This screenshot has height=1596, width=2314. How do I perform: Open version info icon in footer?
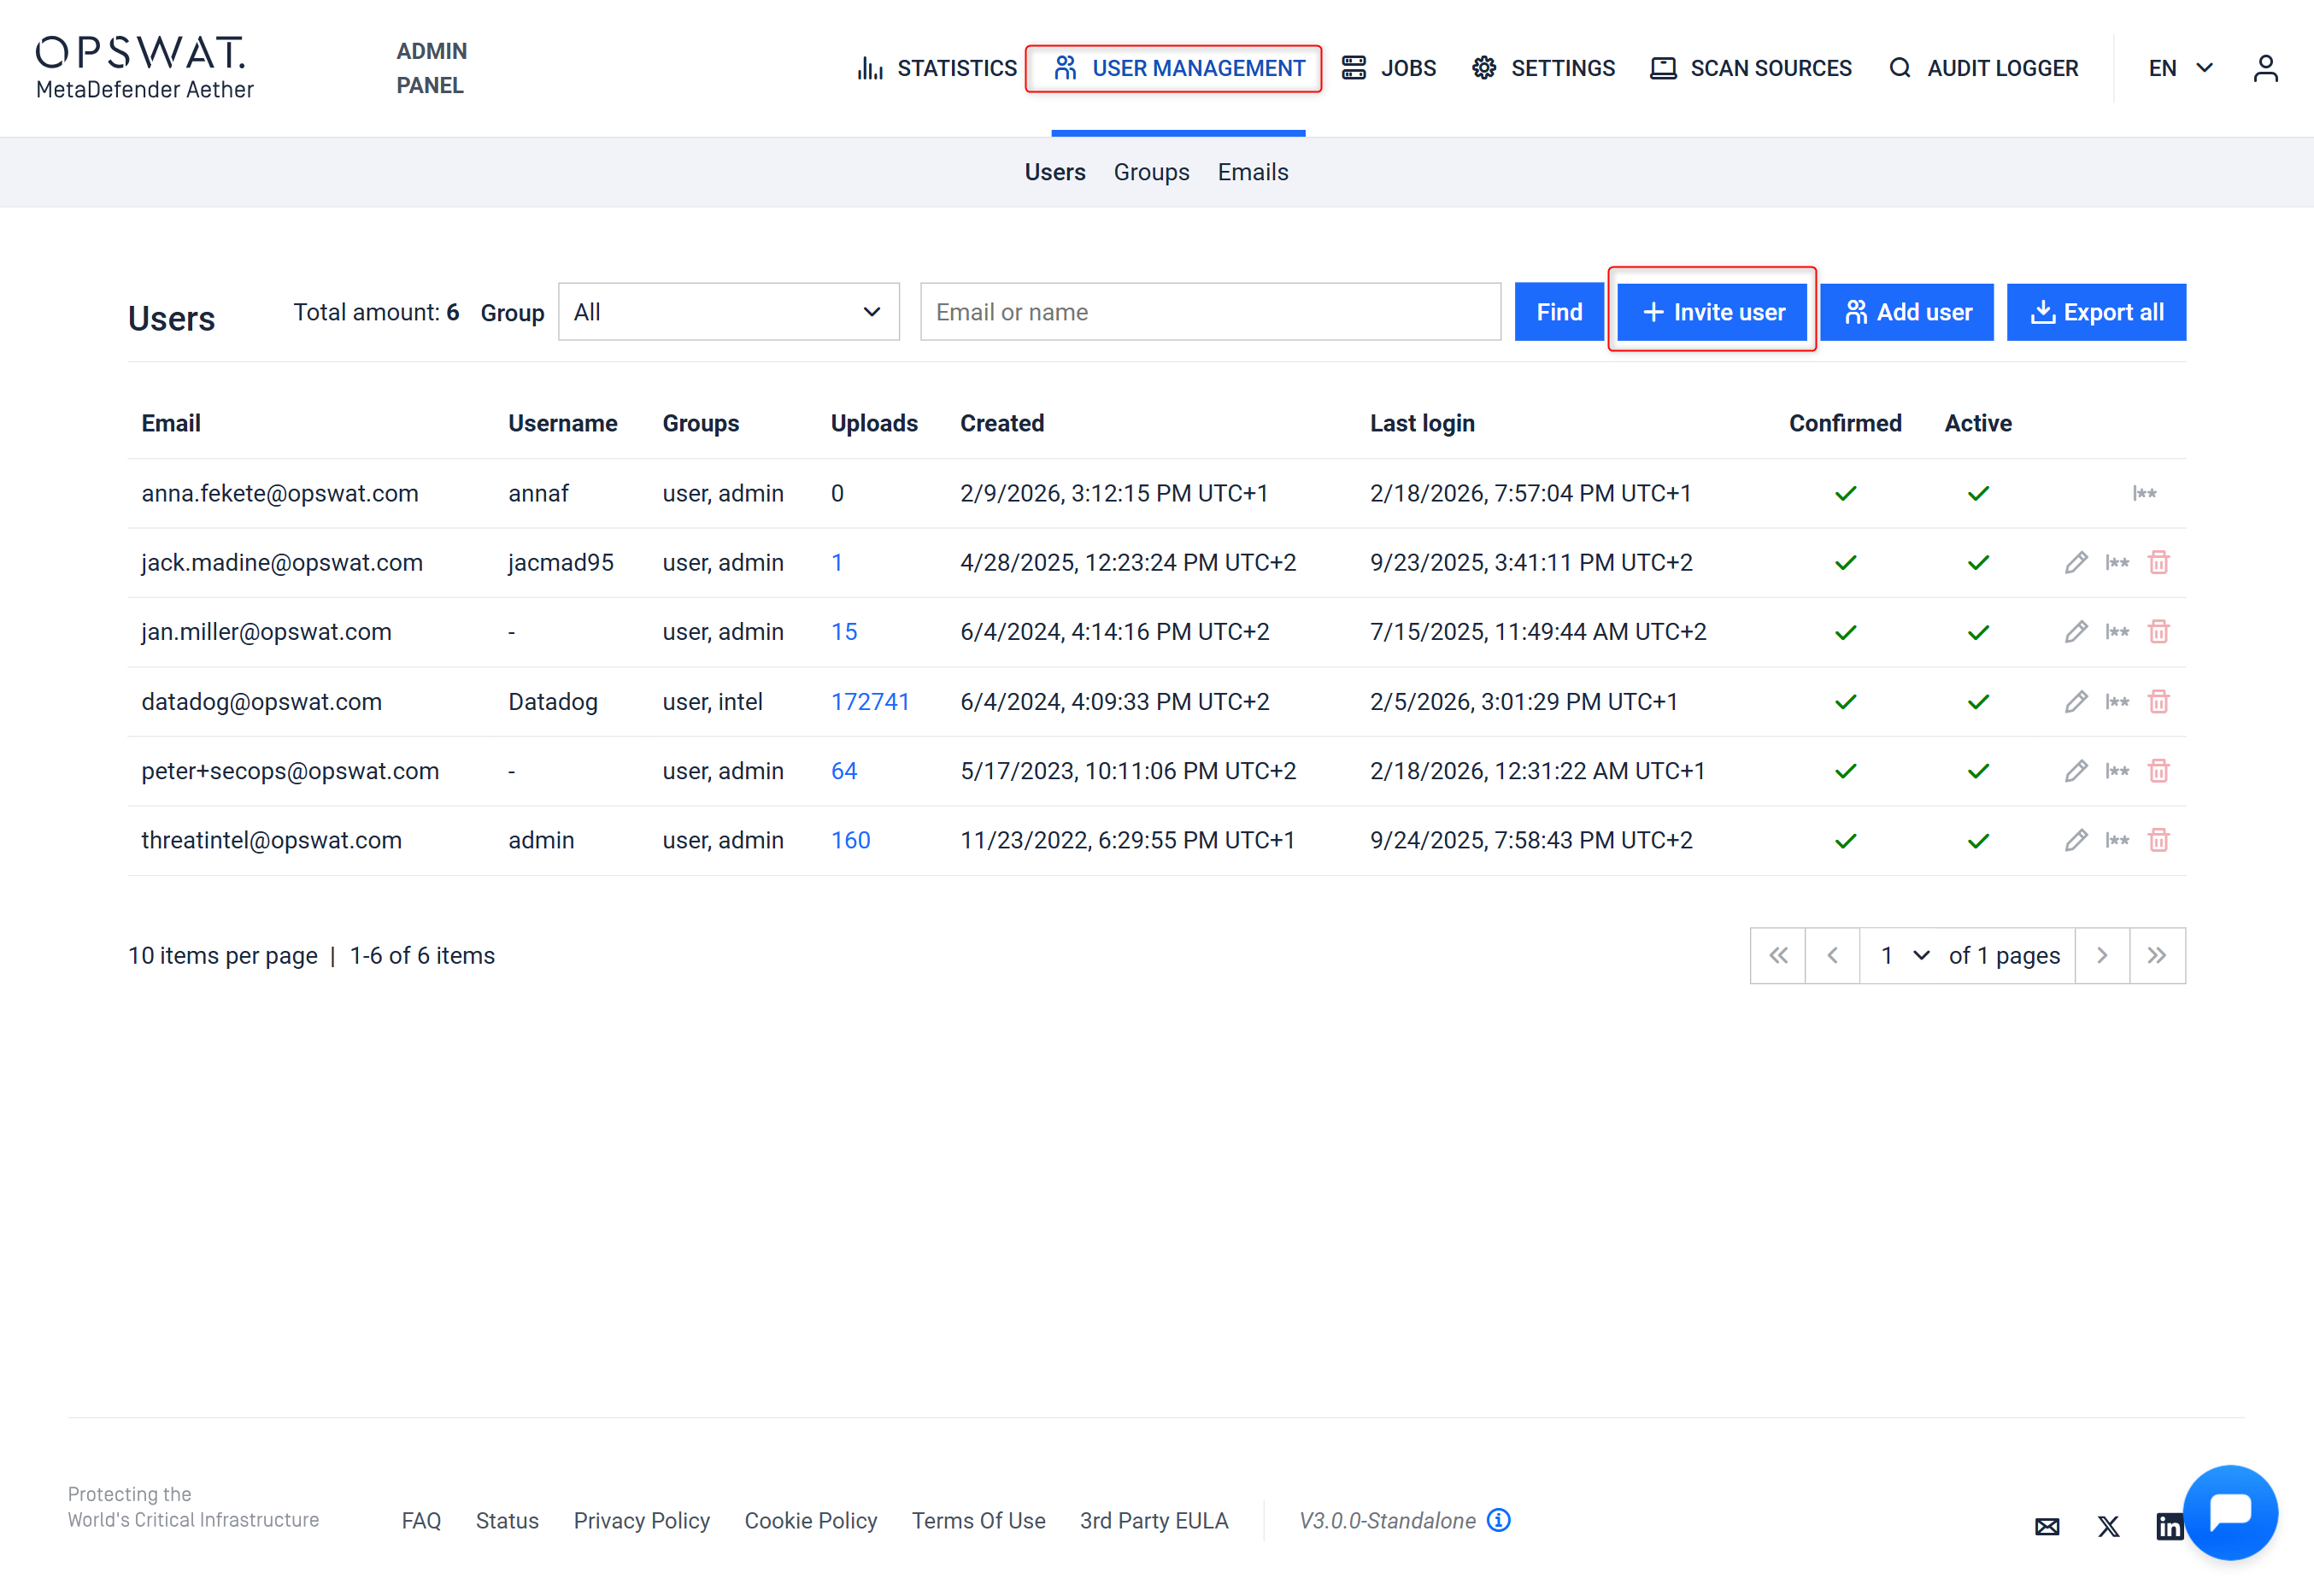(x=1498, y=1520)
